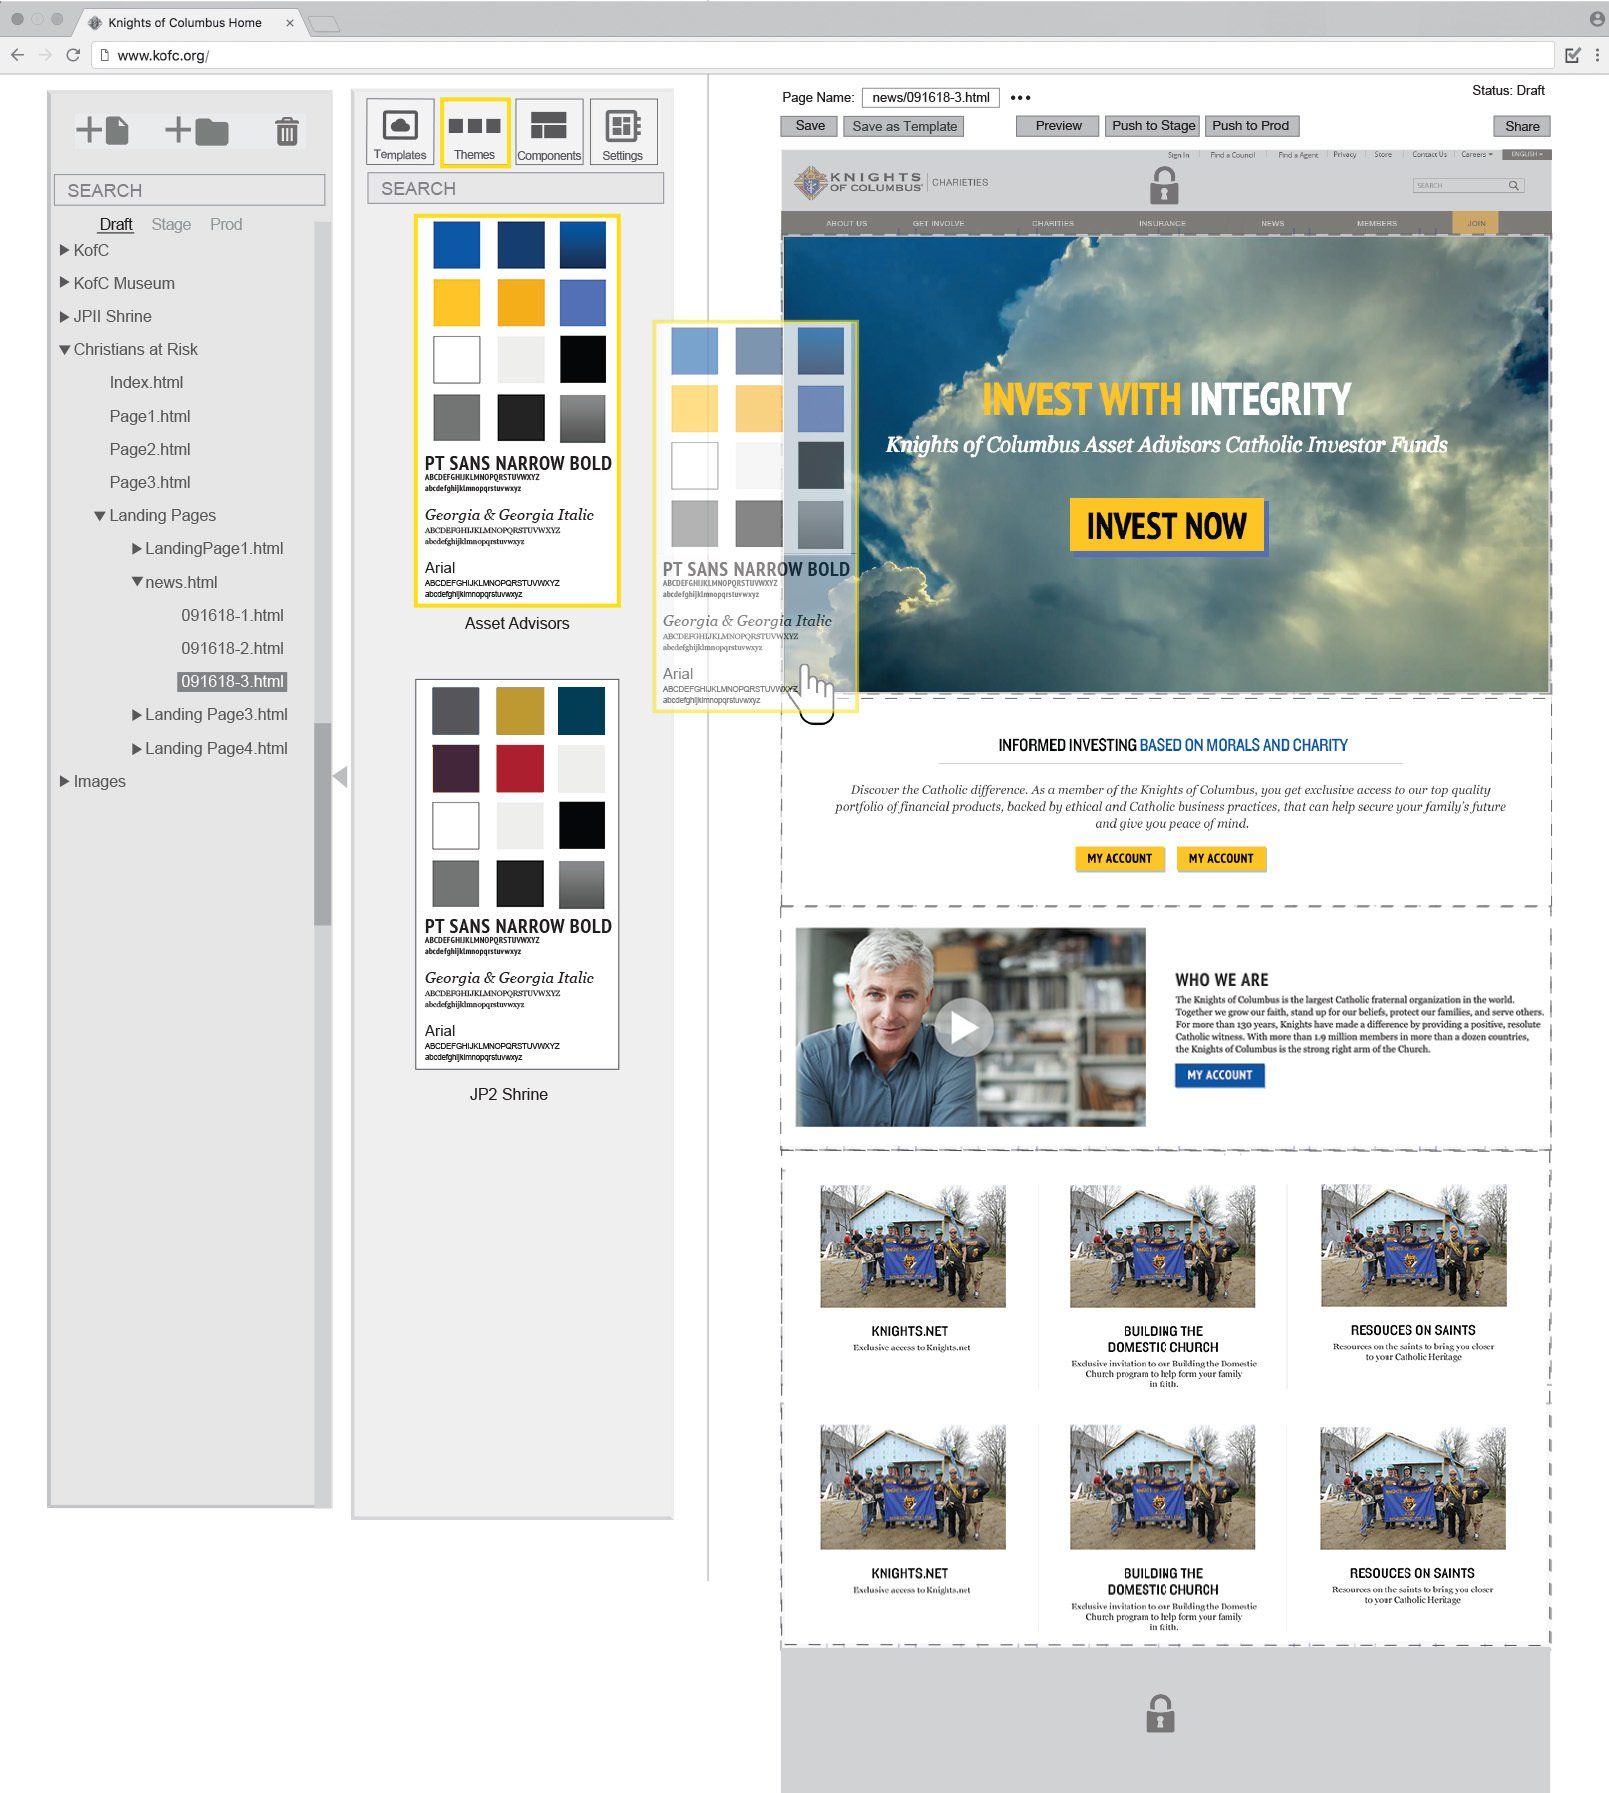Viewport: 1609px width, 1793px height.
Task: Click Push to Prod button
Action: (x=1250, y=126)
